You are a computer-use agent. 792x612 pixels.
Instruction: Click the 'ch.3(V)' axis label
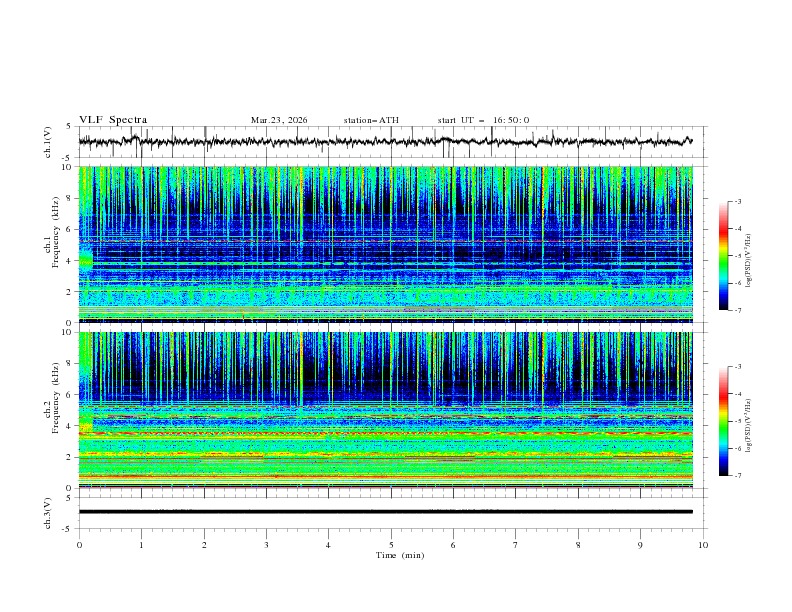[48, 513]
